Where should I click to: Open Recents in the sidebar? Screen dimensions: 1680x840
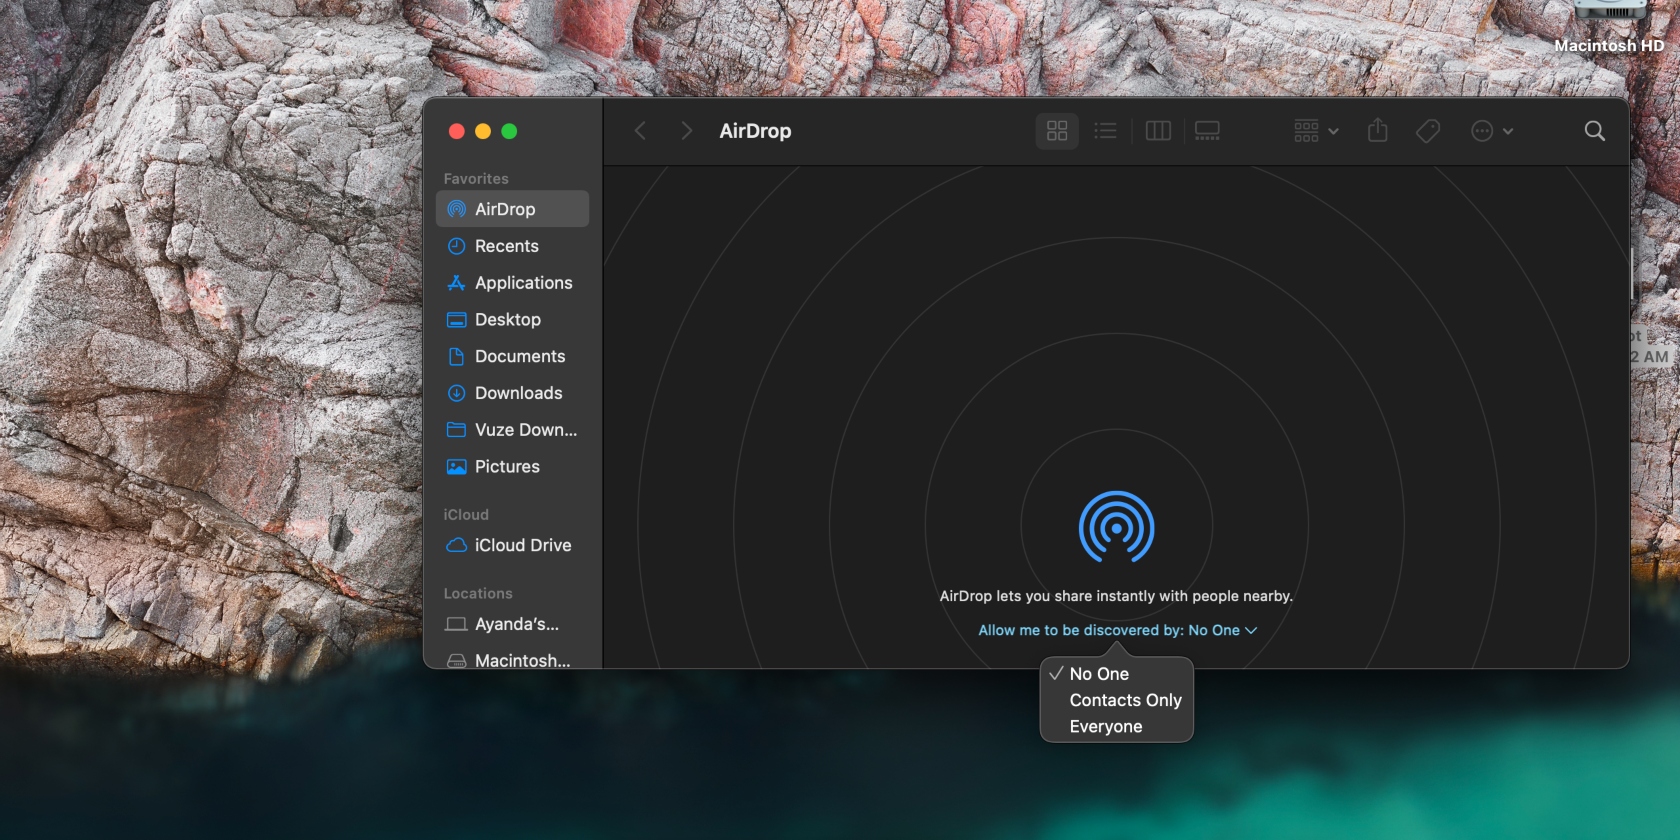tap(512, 246)
